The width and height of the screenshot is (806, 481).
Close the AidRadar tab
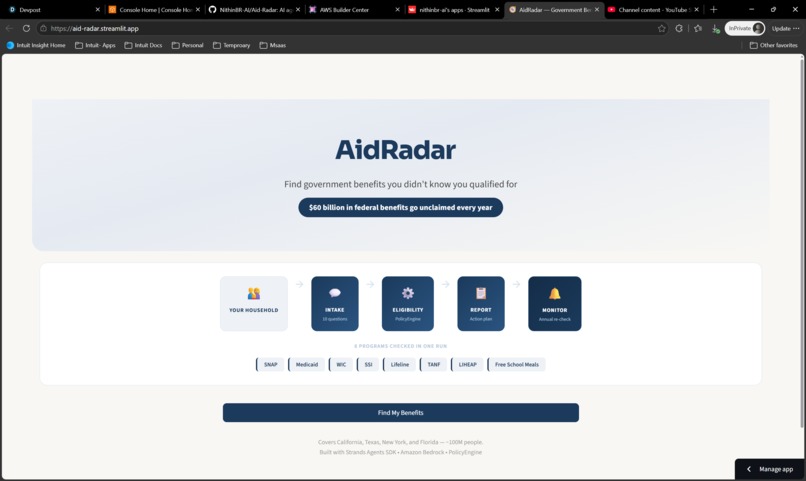click(597, 10)
